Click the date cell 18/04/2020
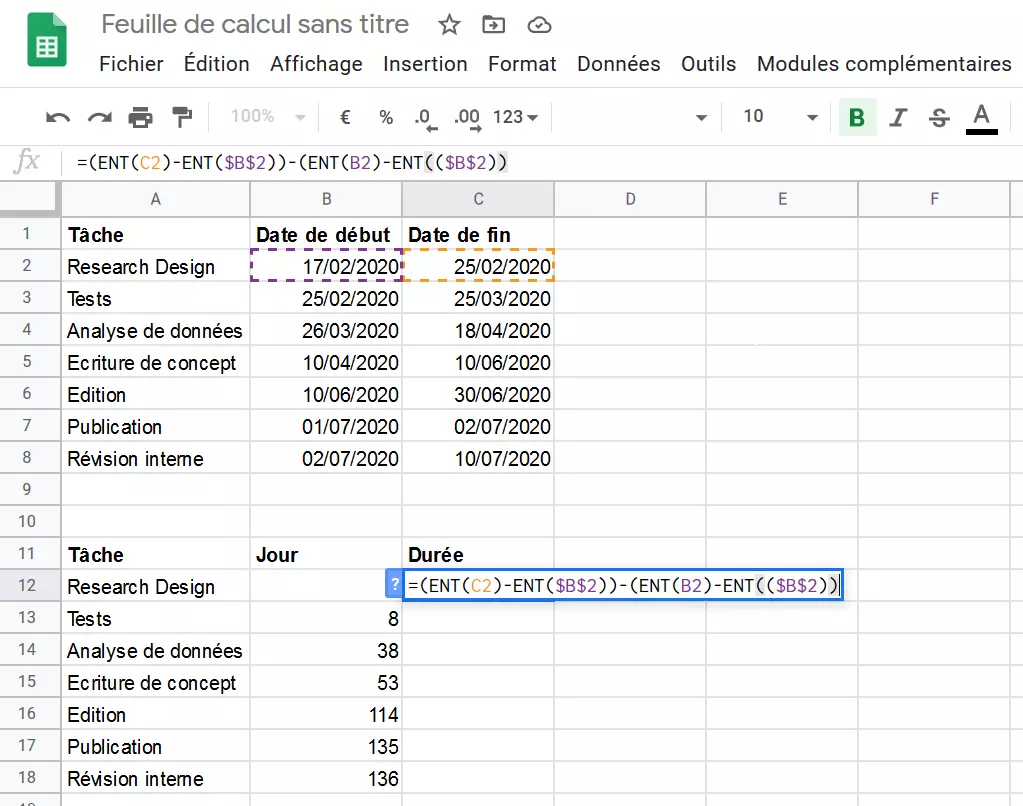The width and height of the screenshot is (1023, 806). click(478, 330)
